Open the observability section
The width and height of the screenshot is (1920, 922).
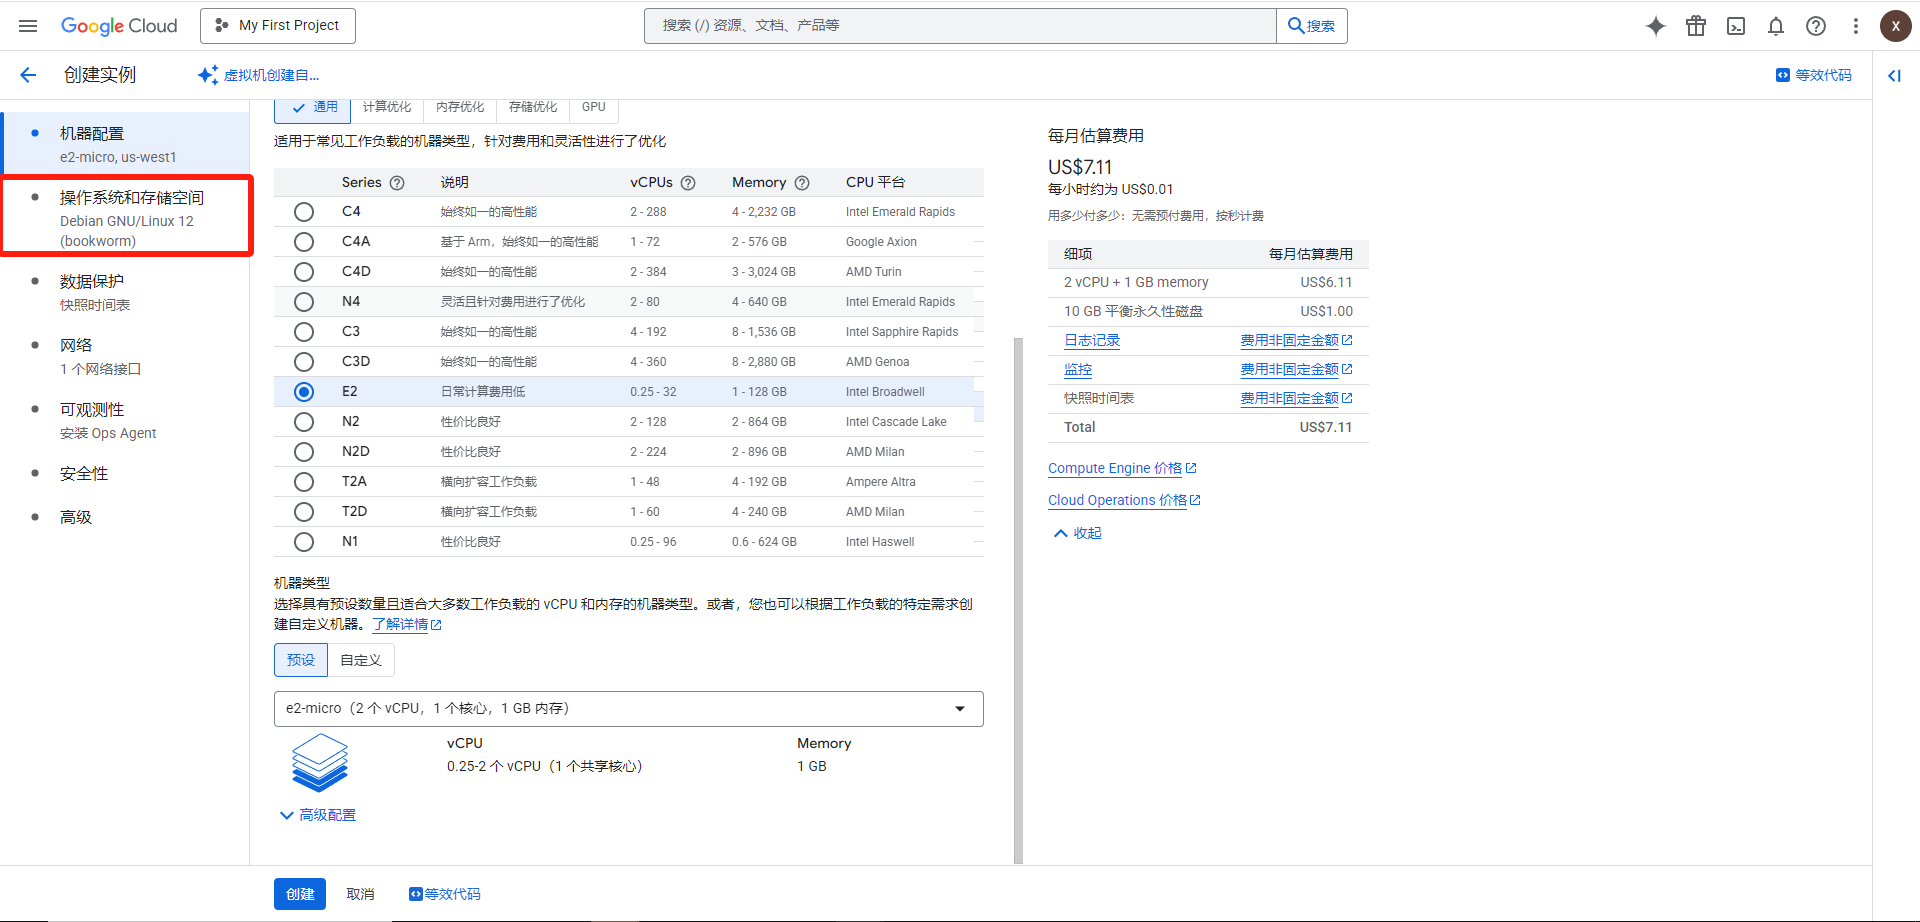tap(126, 420)
